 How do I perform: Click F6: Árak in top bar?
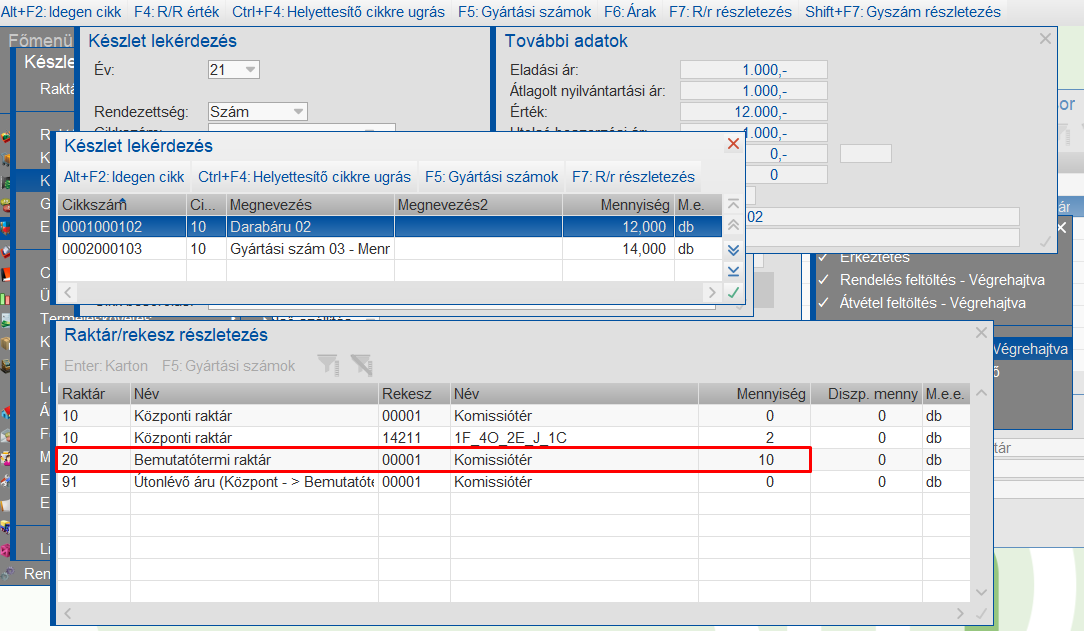(x=630, y=12)
